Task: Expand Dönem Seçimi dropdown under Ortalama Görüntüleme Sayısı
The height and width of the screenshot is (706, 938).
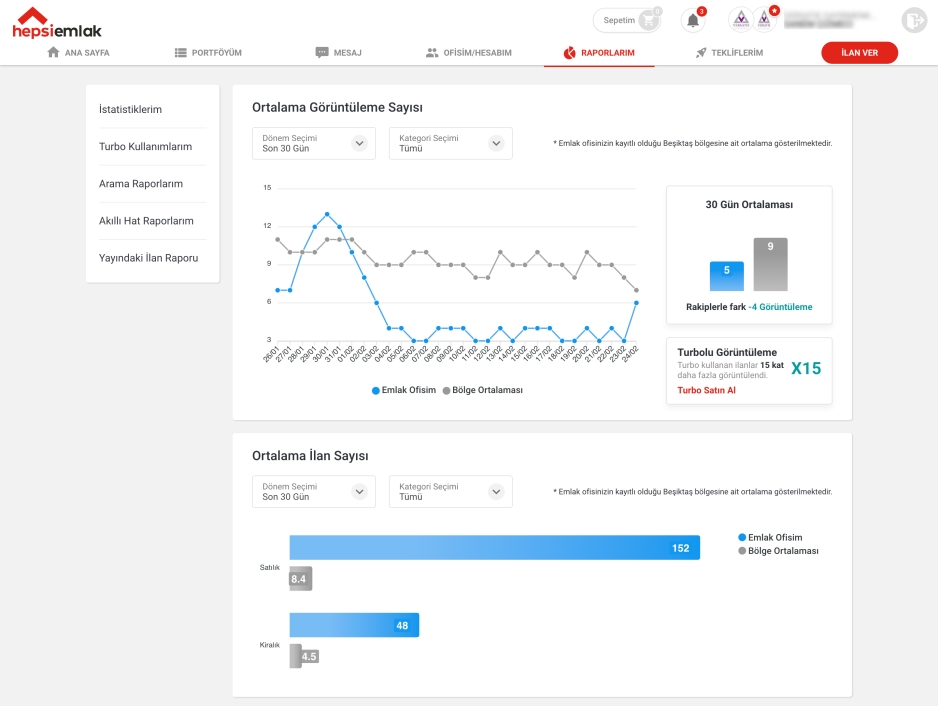Action: 314,143
